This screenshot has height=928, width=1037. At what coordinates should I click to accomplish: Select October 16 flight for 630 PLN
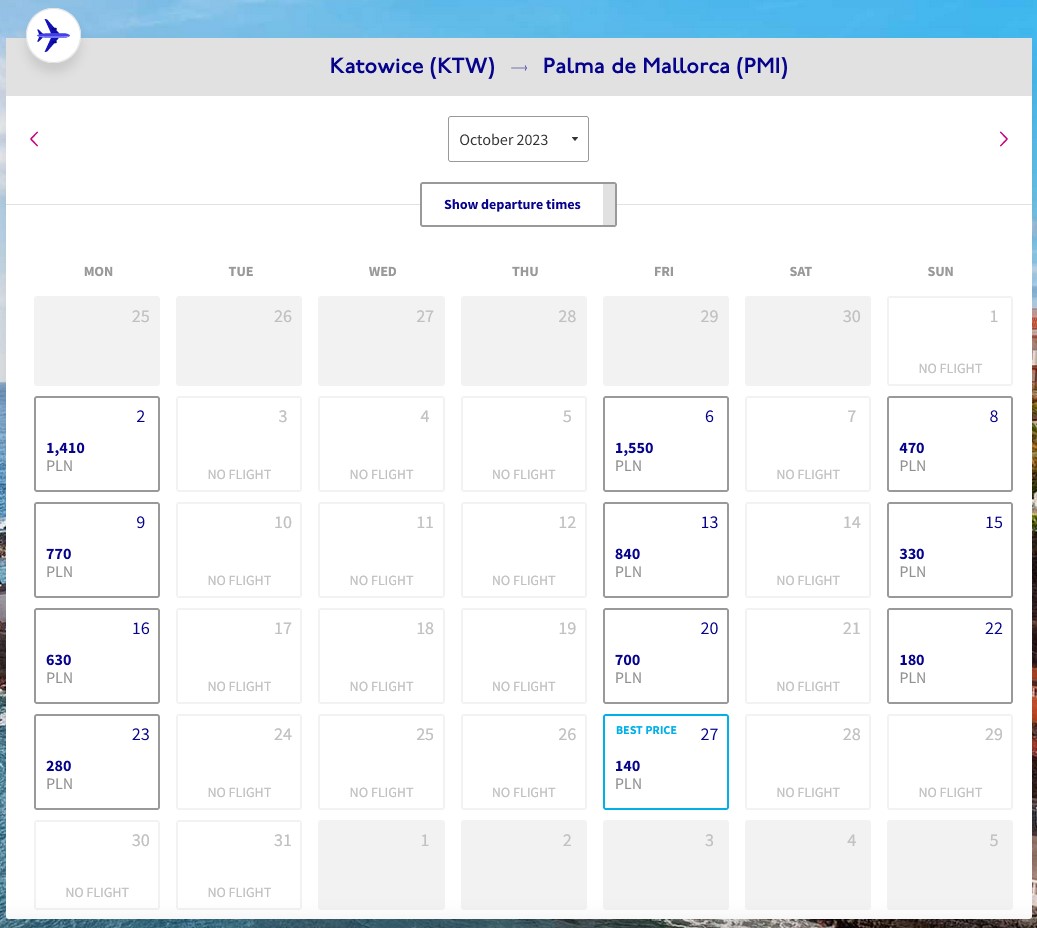[97, 655]
